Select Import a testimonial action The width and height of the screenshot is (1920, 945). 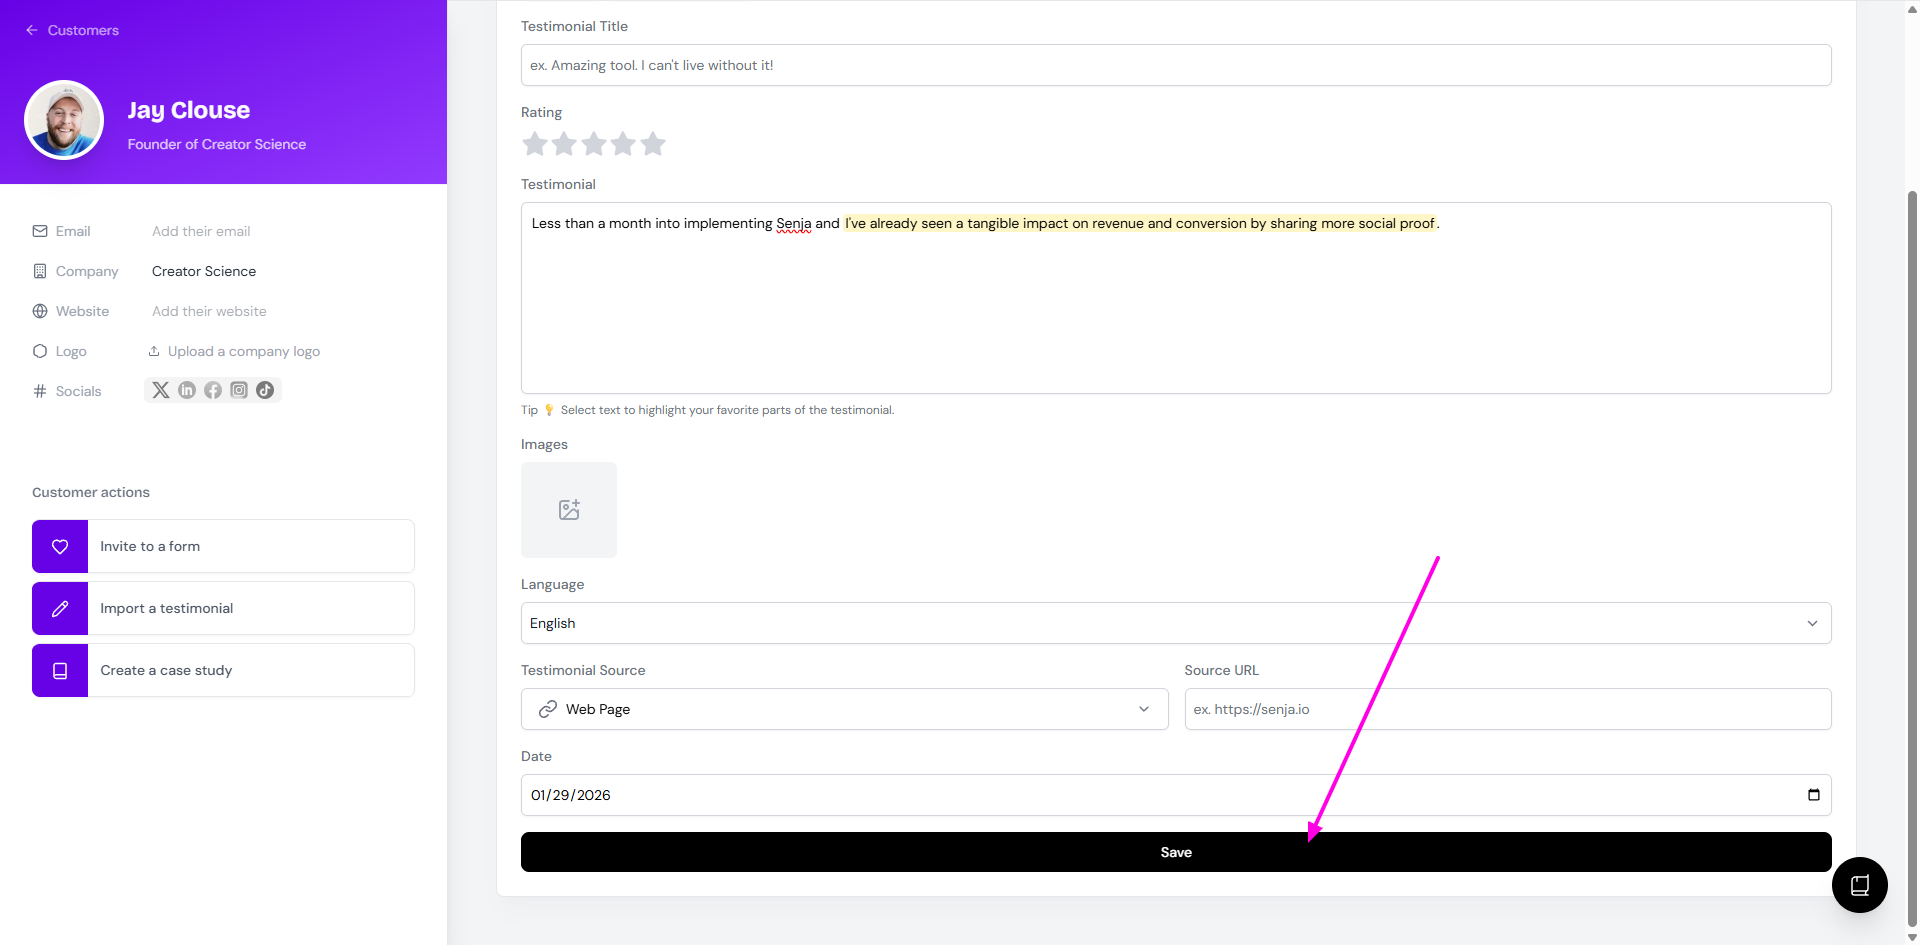coord(223,608)
